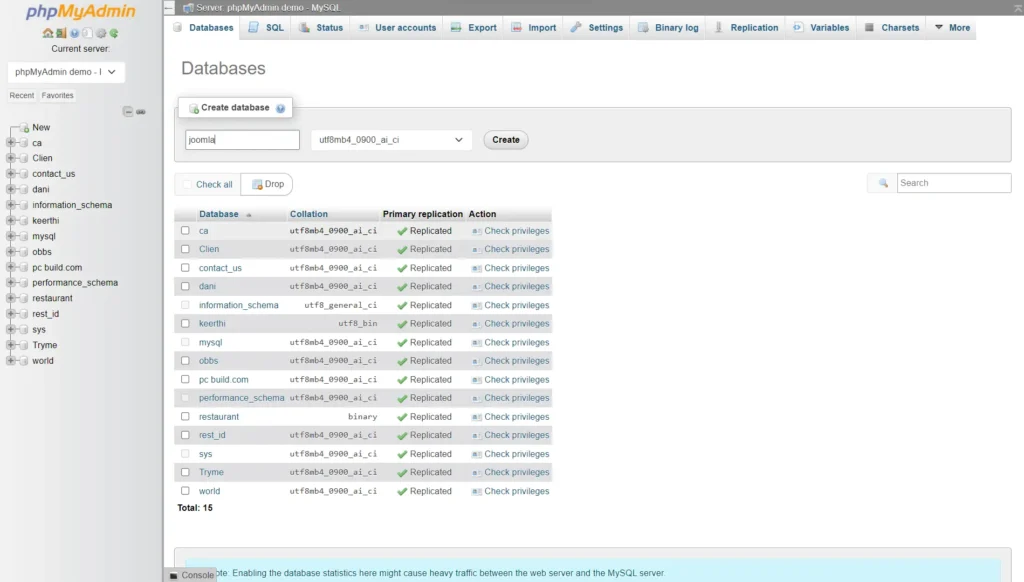Click the Variables tab icon
1024x582 pixels.
point(798,27)
